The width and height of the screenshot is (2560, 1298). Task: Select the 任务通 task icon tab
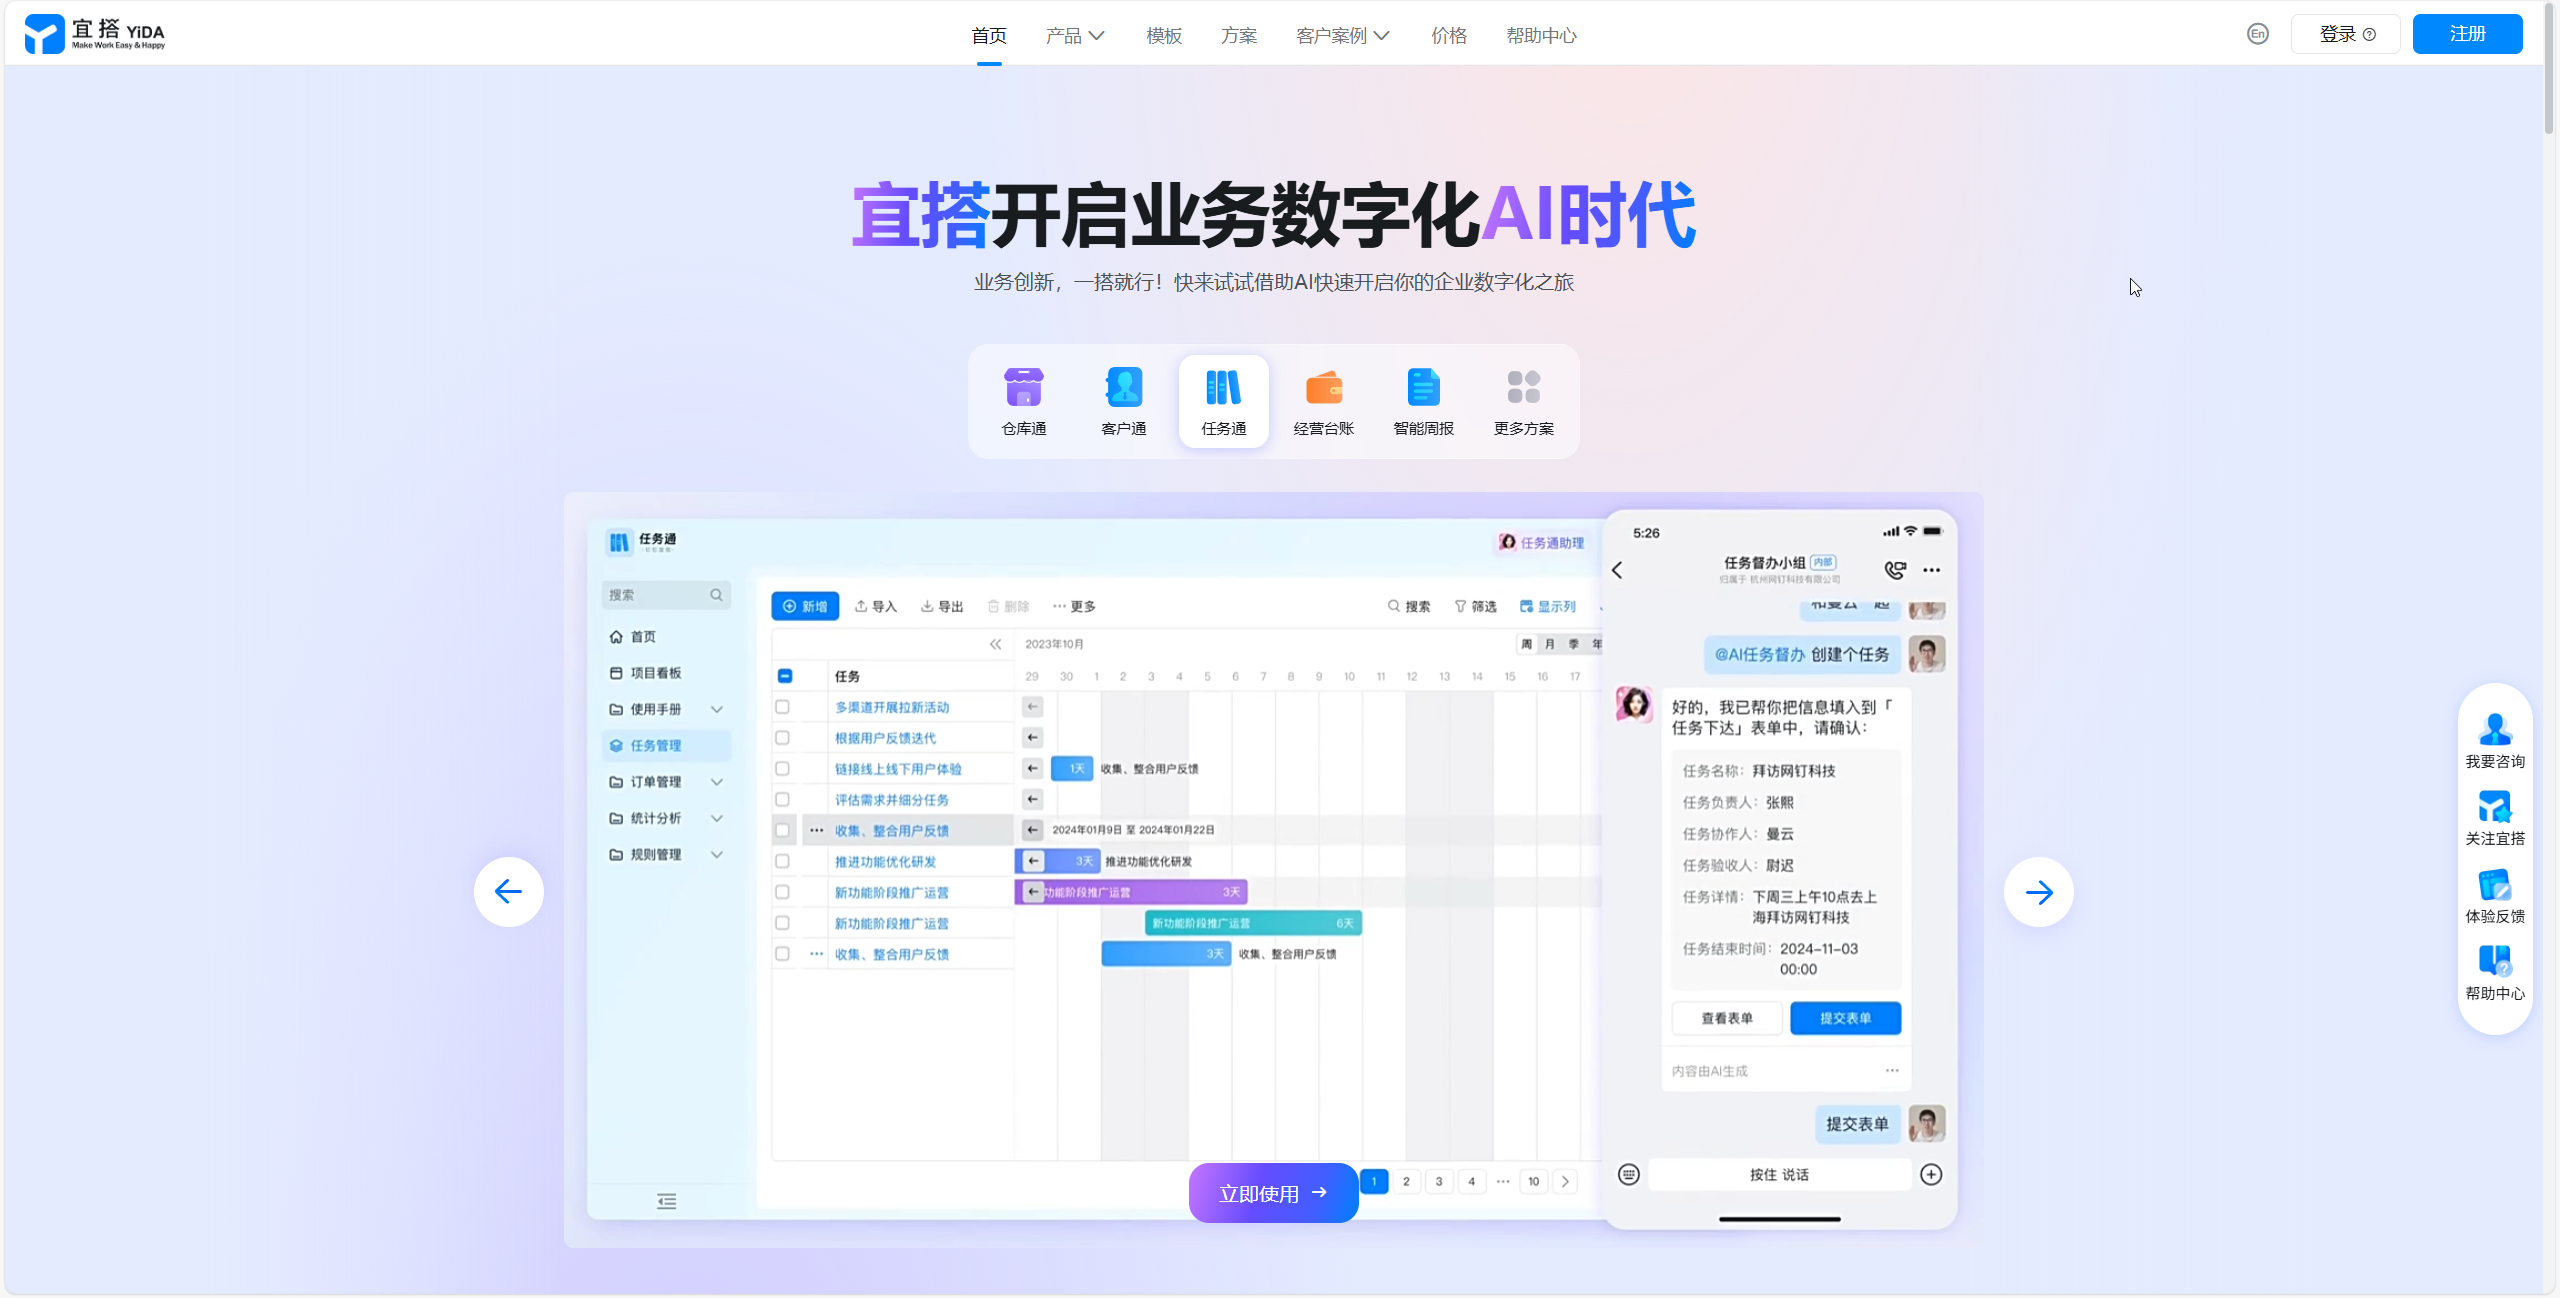(1223, 401)
